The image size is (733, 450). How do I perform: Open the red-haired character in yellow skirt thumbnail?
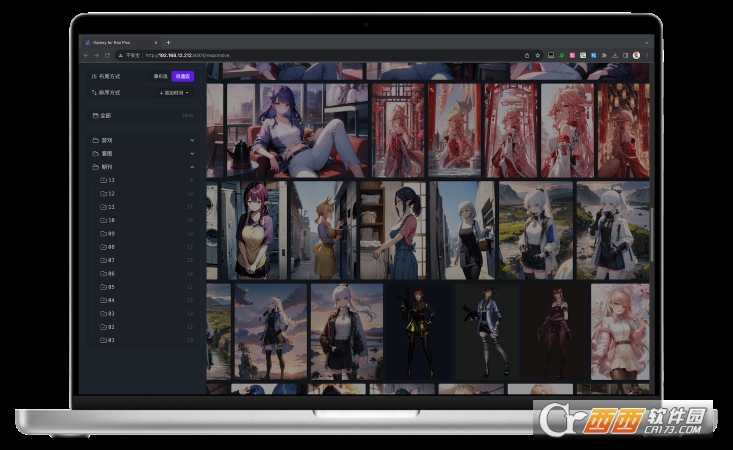pyautogui.click(x=418, y=332)
